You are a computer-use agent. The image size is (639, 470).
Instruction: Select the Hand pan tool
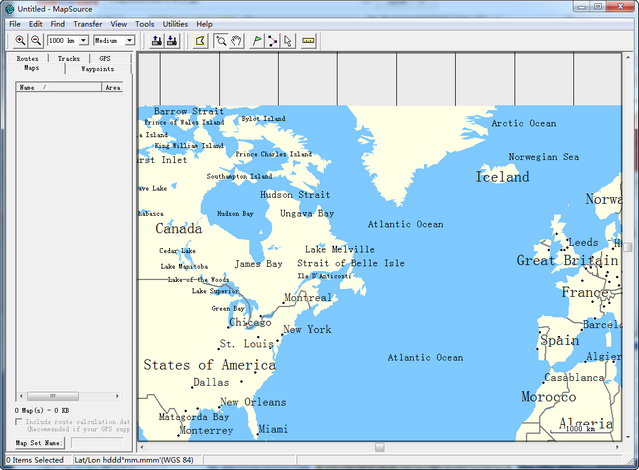pyautogui.click(x=237, y=41)
